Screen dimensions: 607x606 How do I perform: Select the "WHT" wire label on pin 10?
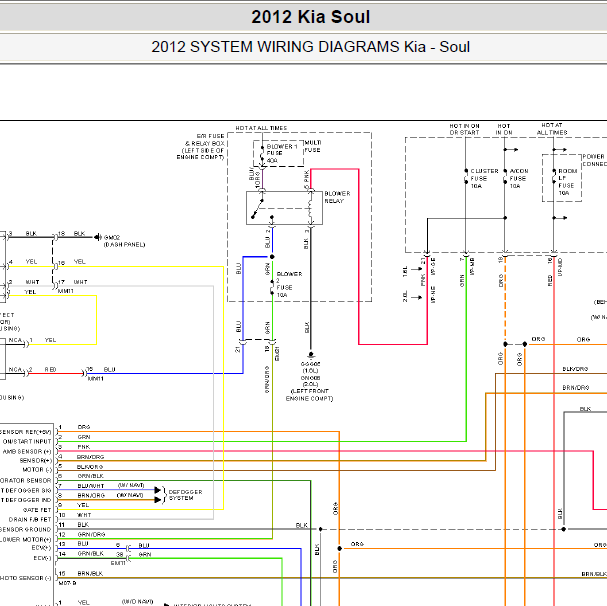point(84,515)
